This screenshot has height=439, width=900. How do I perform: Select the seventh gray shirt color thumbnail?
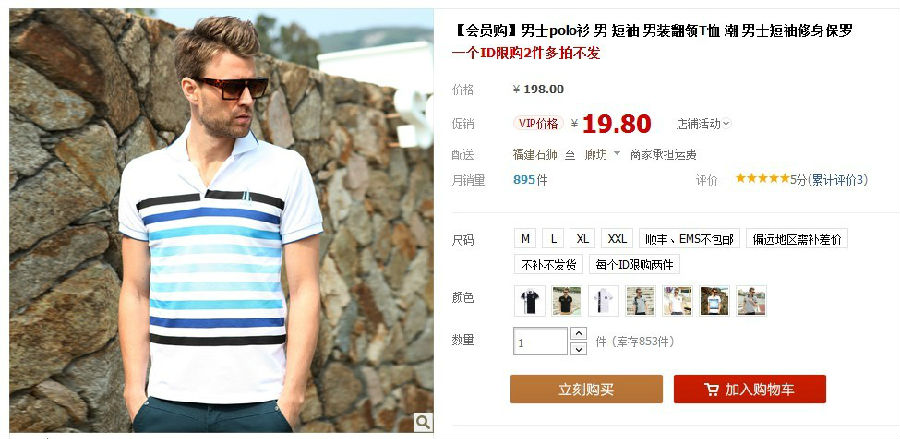[751, 301]
